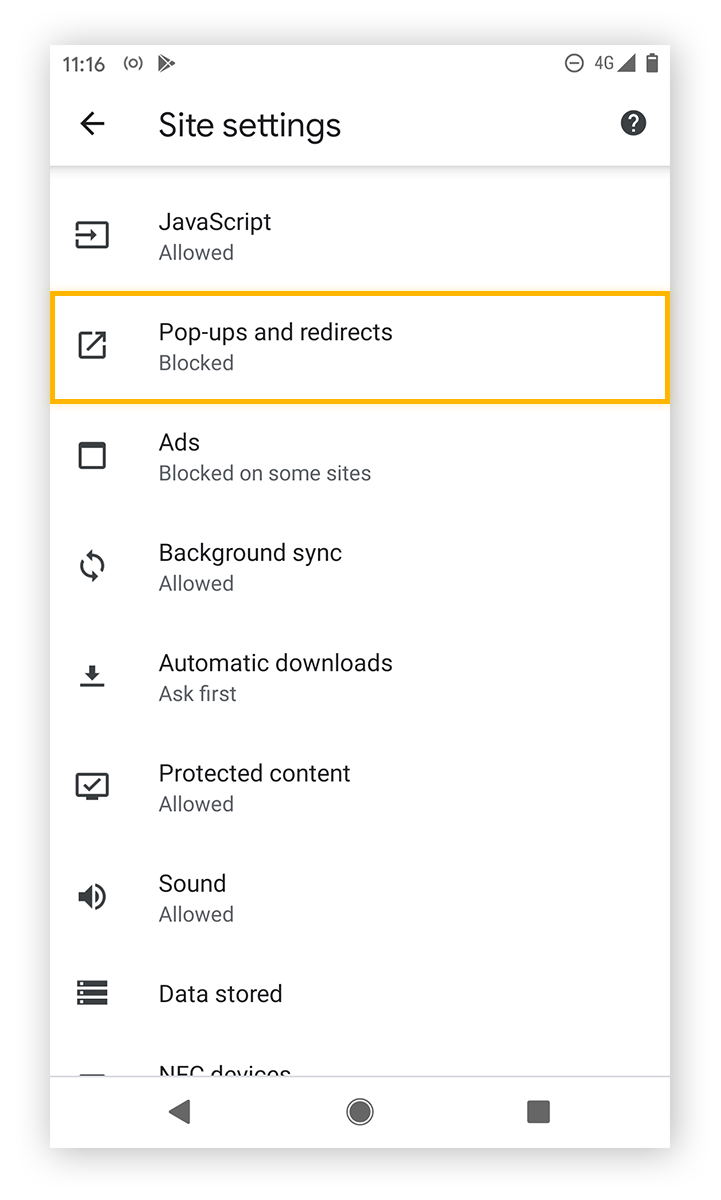Viewport: 721px width, 1200px height.
Task: Open the Help question mark icon
Action: (633, 123)
